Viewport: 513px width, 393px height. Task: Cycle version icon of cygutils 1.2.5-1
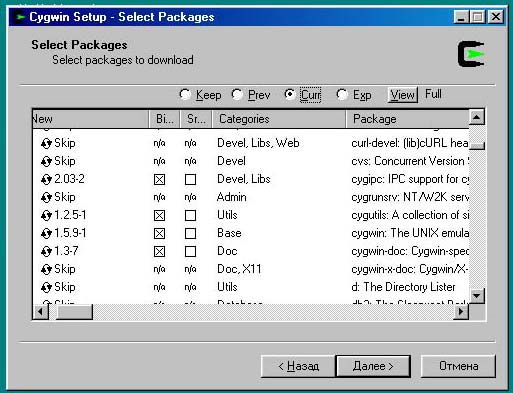46,216
